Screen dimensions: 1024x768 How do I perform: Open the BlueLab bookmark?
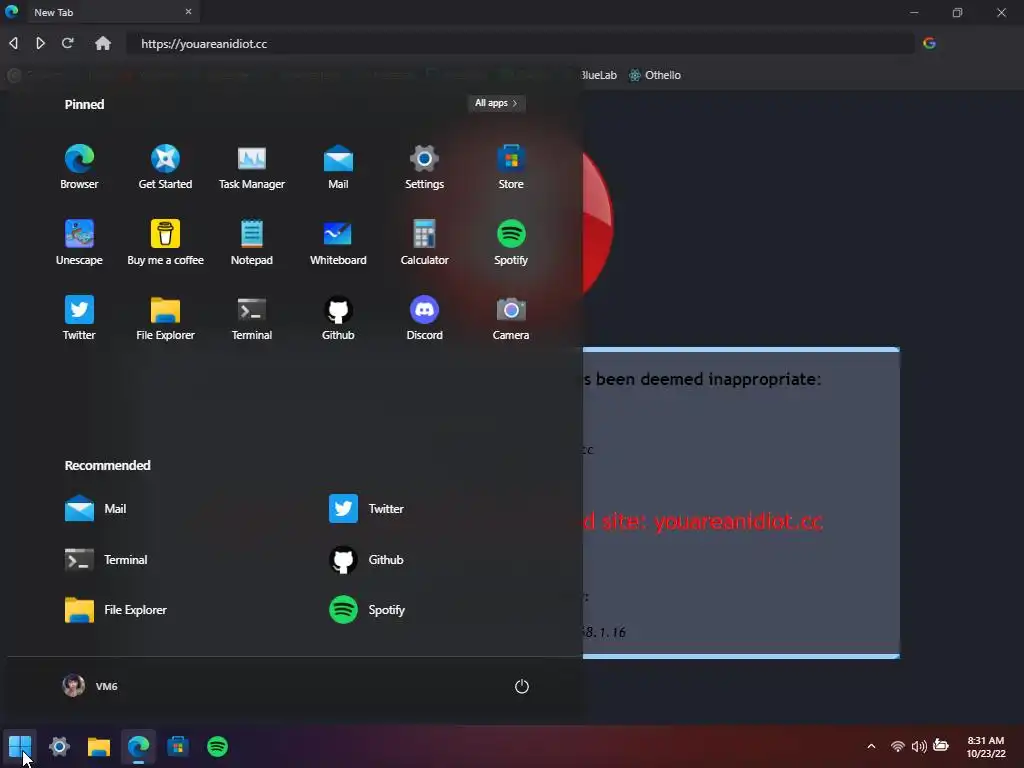[599, 75]
